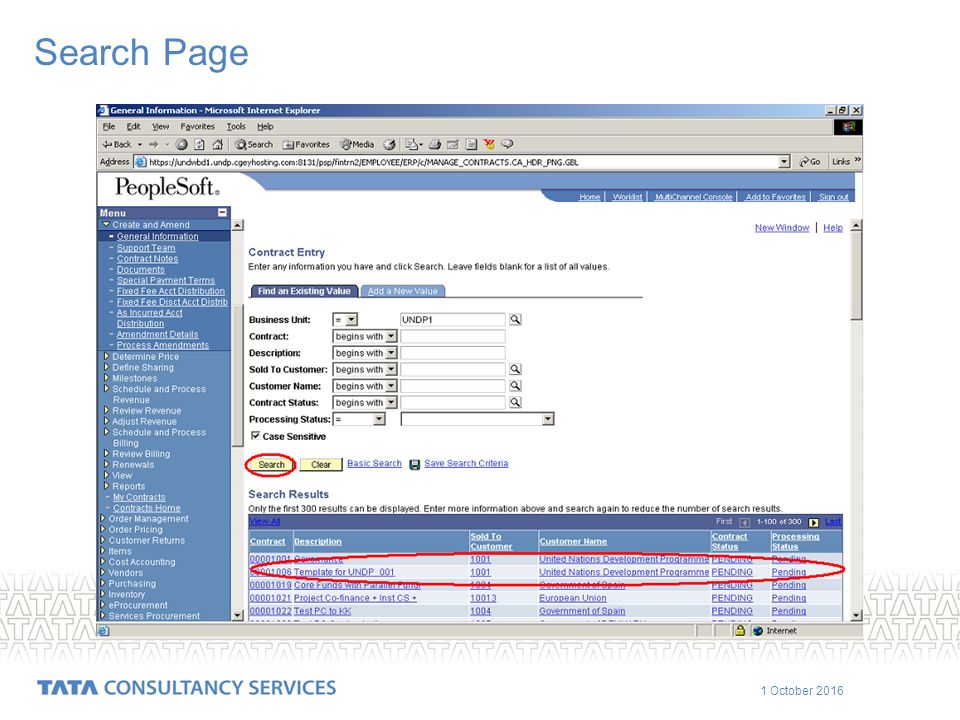The width and height of the screenshot is (960, 720).
Task: Open the Edit menu
Action: (x=133, y=127)
